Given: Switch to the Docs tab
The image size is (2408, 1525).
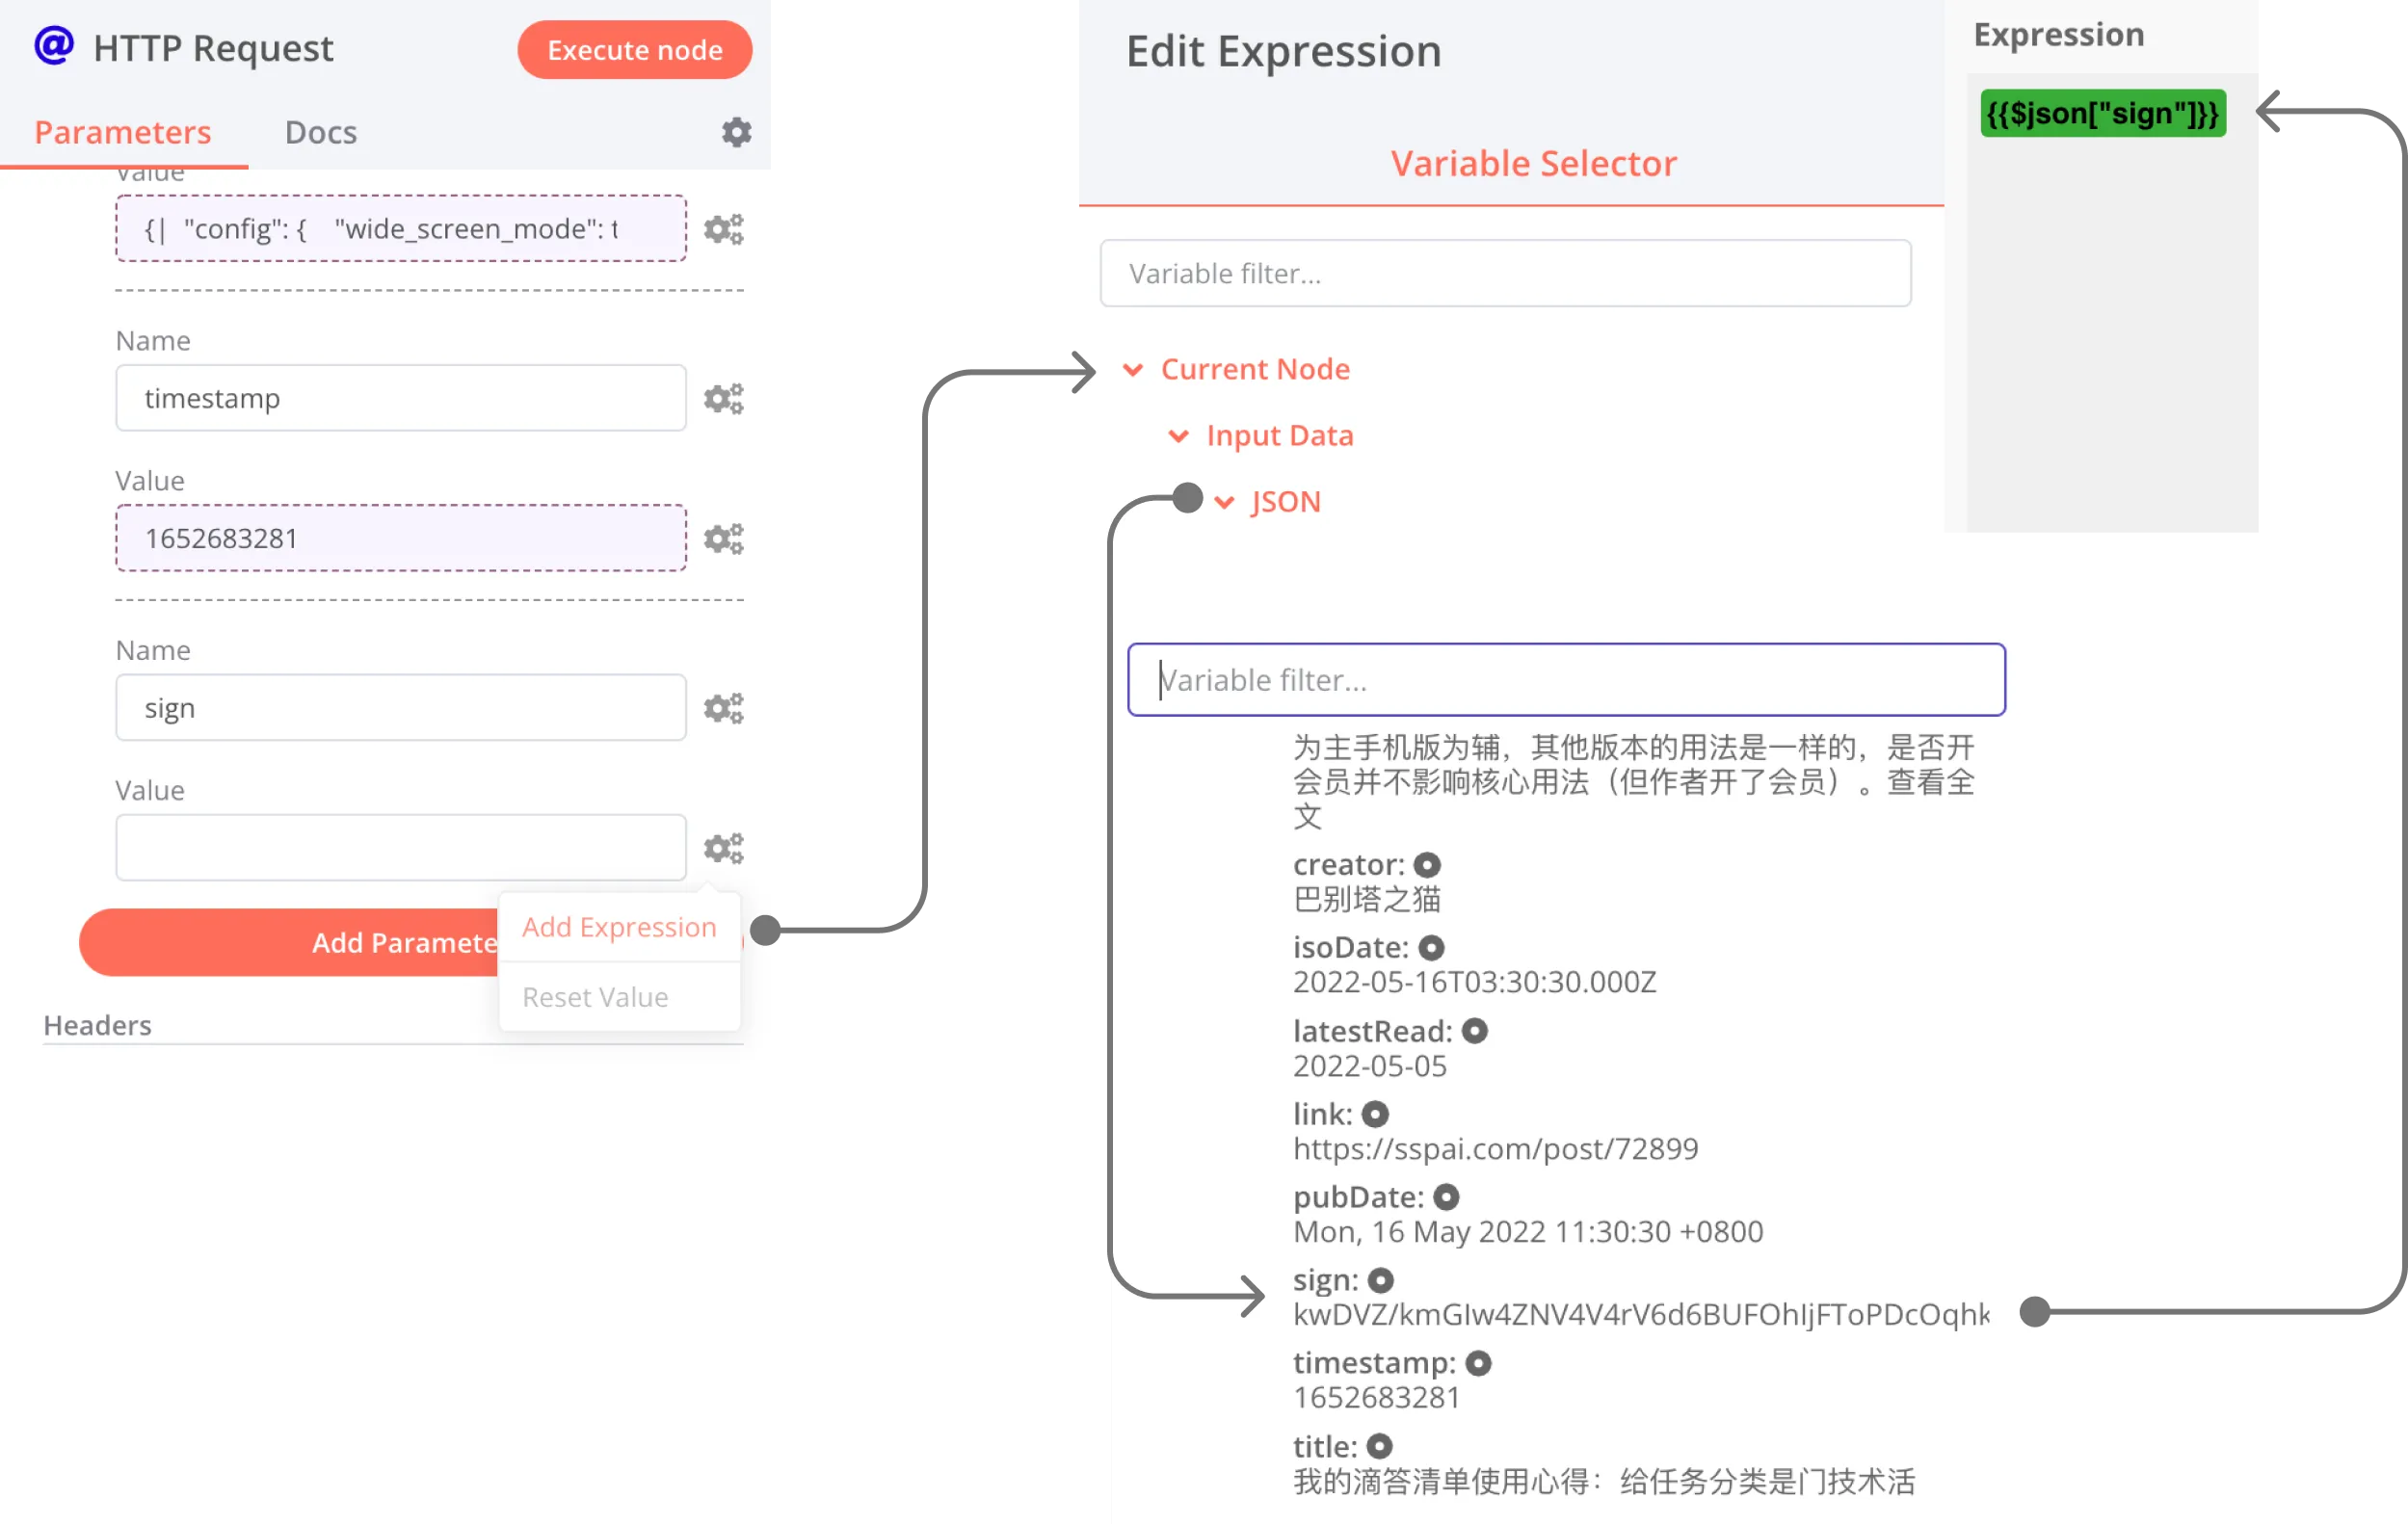Looking at the screenshot, I should point(320,132).
